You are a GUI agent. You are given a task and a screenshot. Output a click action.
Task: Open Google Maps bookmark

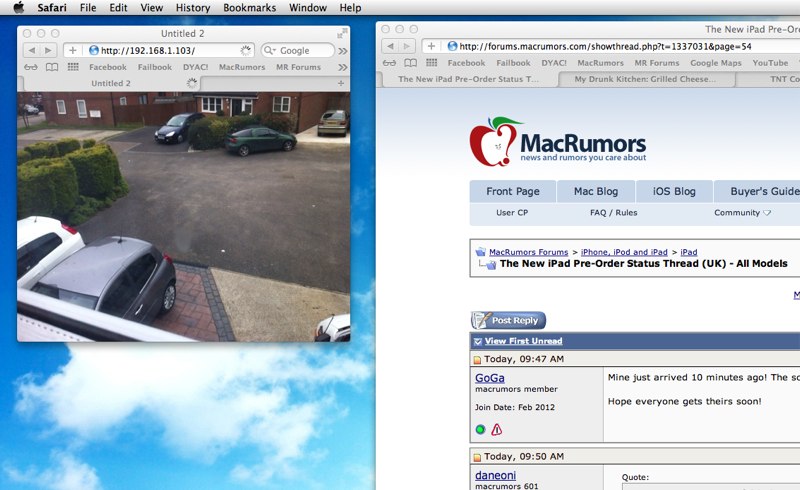[716, 63]
